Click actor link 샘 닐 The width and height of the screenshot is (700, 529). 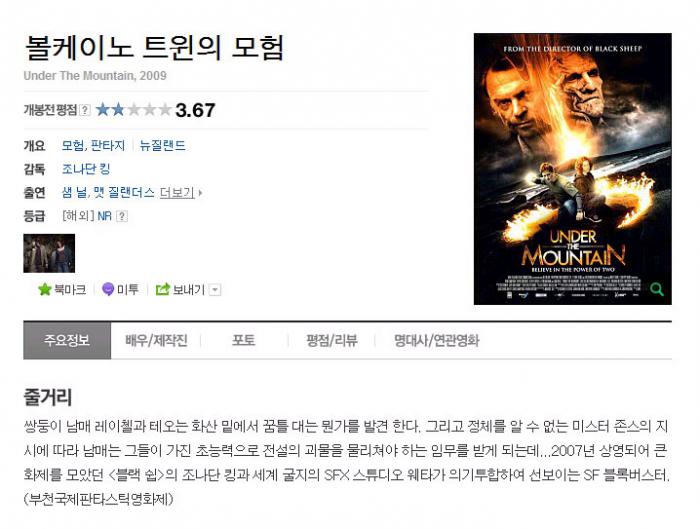coord(74,192)
